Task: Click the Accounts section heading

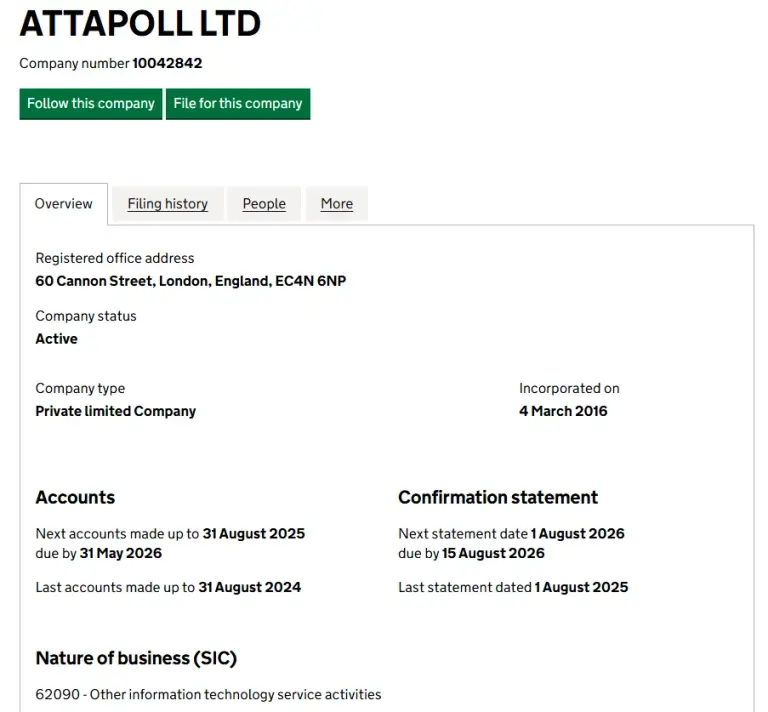Action: coord(75,498)
